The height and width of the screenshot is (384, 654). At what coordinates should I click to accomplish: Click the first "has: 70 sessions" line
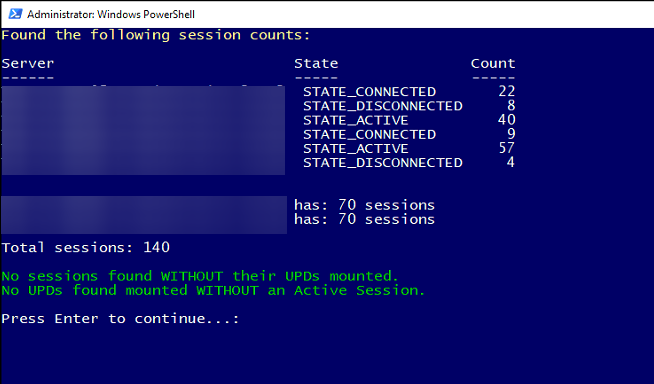365,205
